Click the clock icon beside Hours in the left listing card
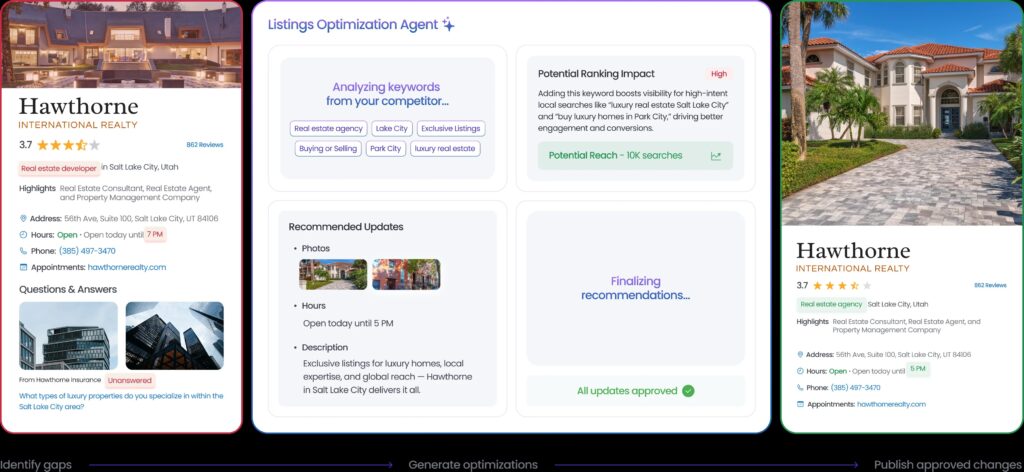This screenshot has width=1024, height=472. (23, 235)
